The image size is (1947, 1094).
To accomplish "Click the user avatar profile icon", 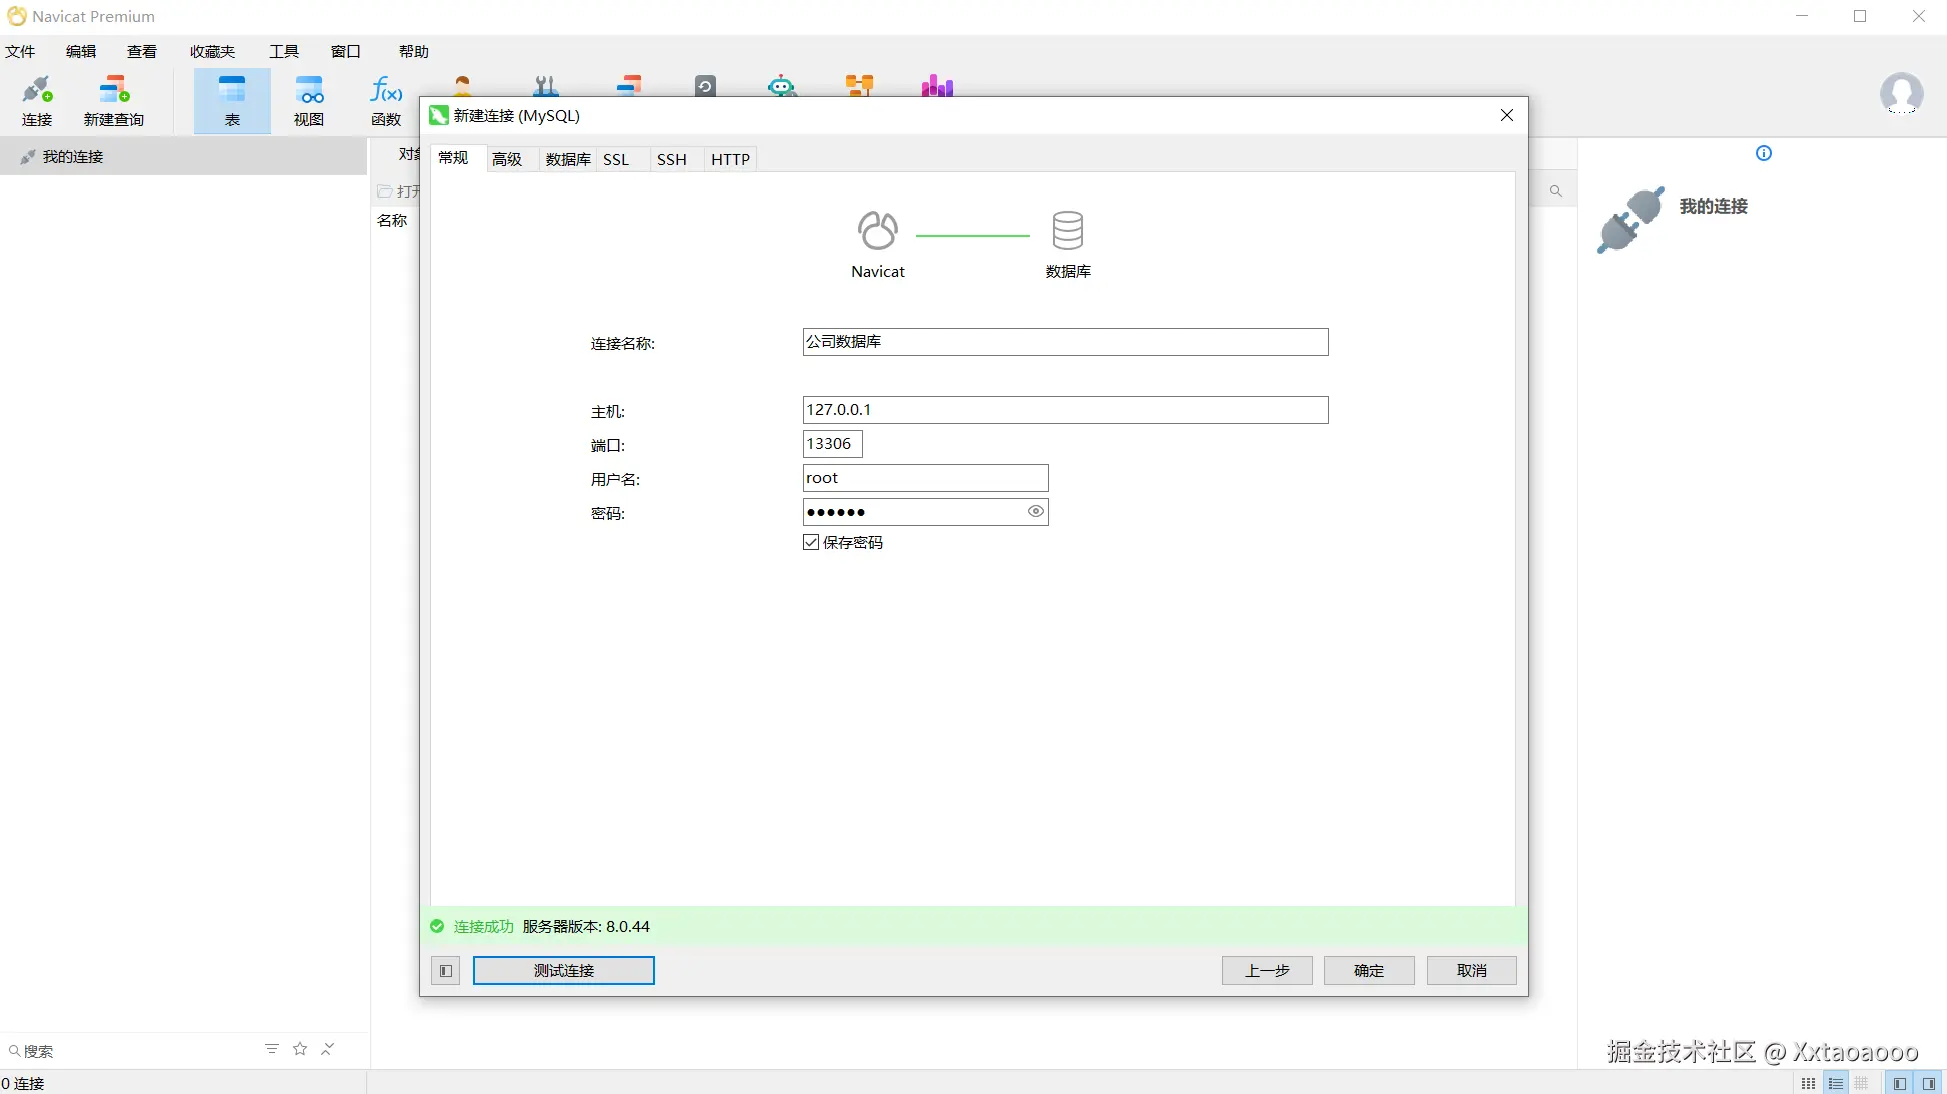I will pos(1901,94).
